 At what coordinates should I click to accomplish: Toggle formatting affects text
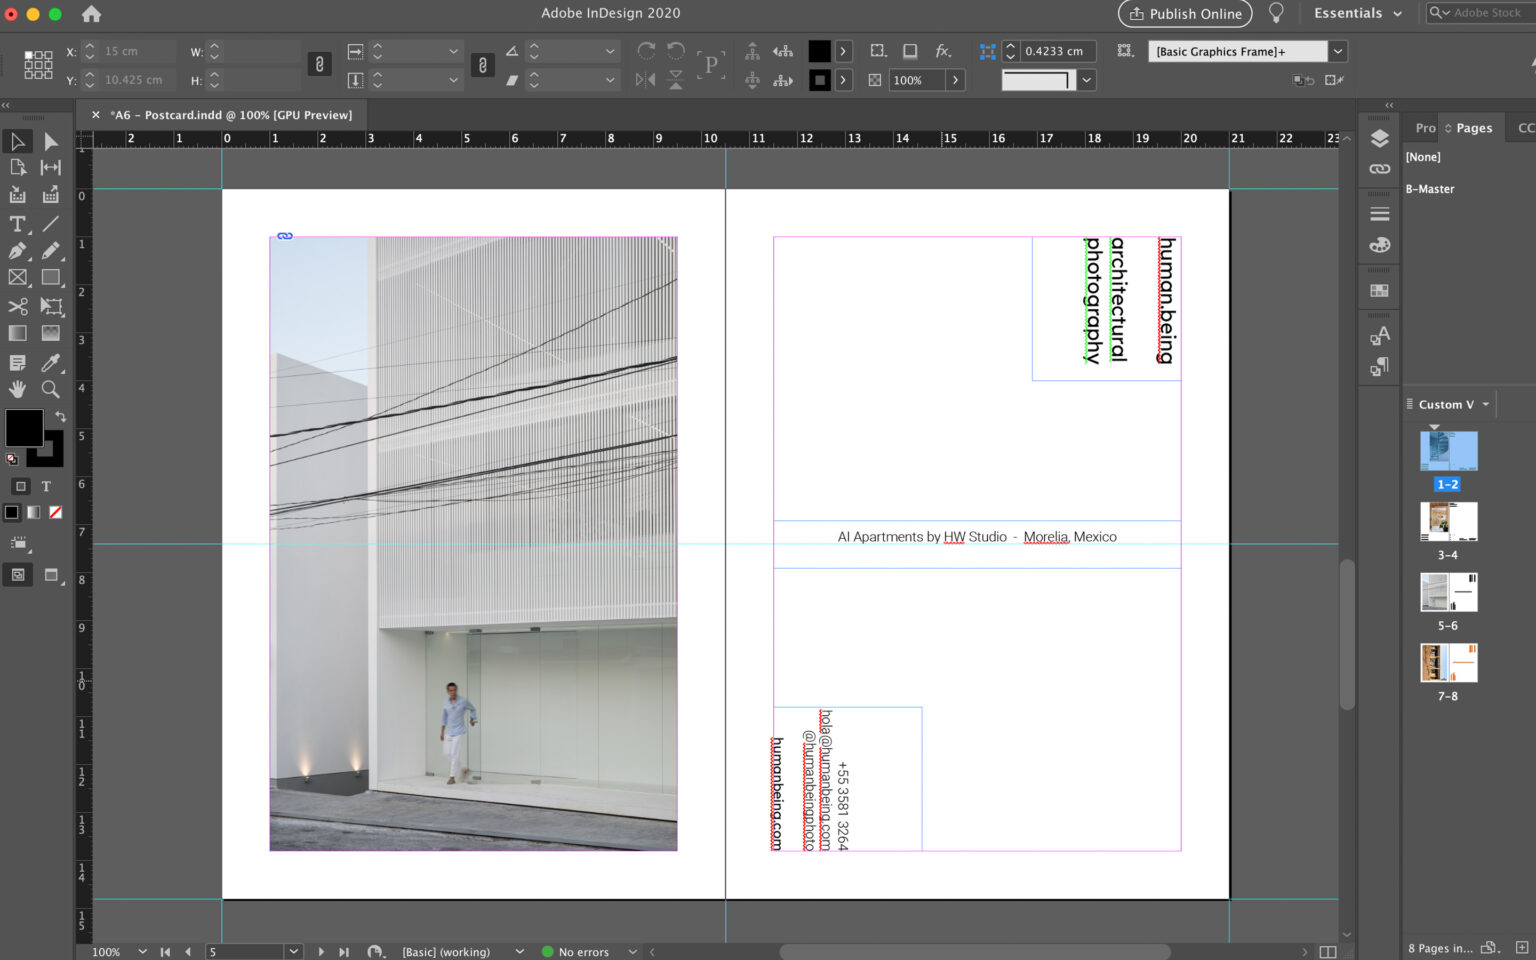46,486
